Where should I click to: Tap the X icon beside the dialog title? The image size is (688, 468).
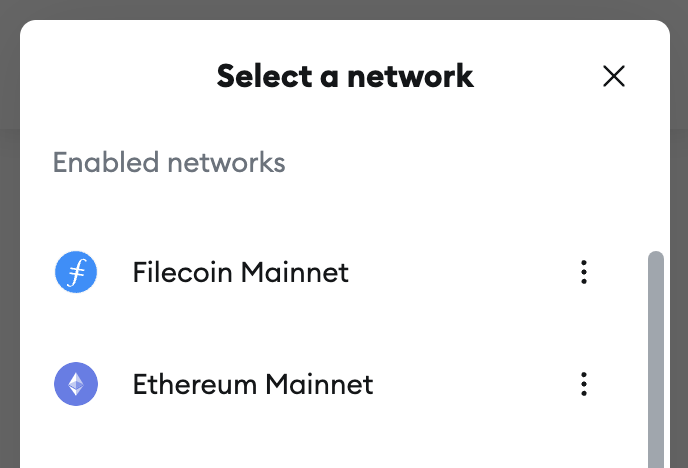tap(614, 76)
